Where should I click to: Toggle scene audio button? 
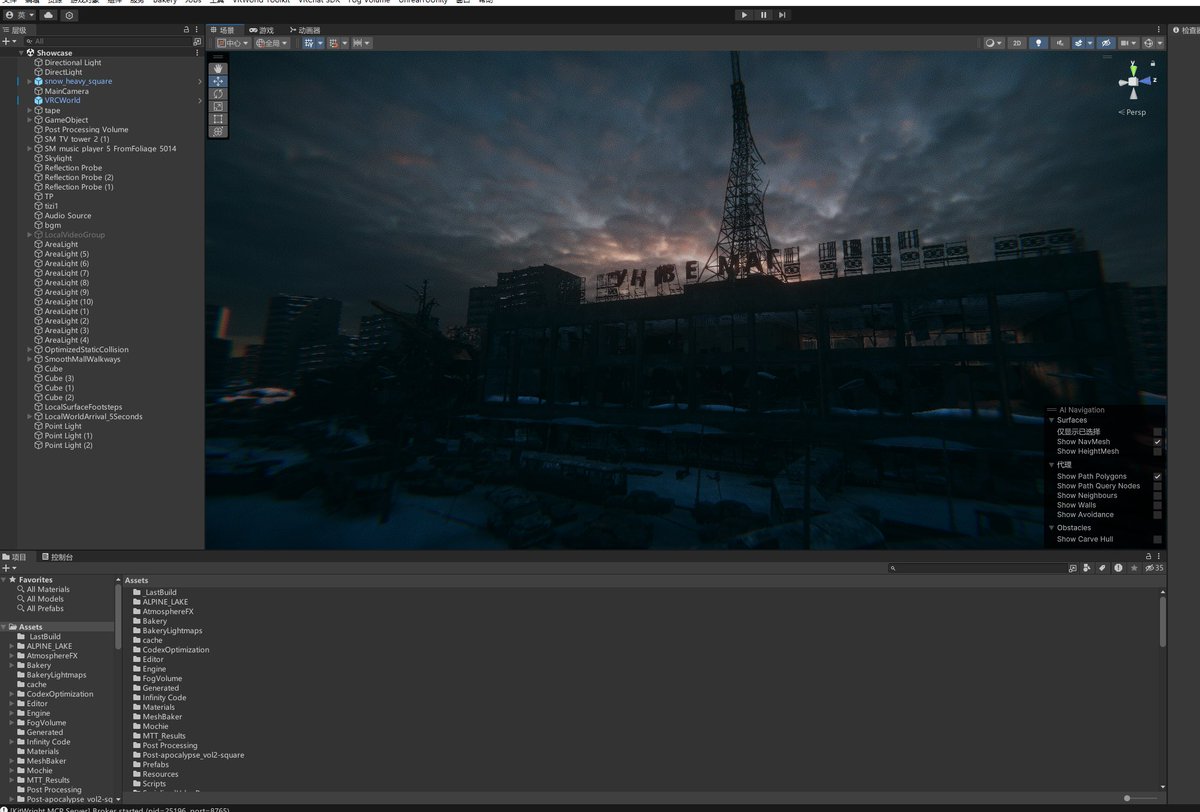(1060, 43)
